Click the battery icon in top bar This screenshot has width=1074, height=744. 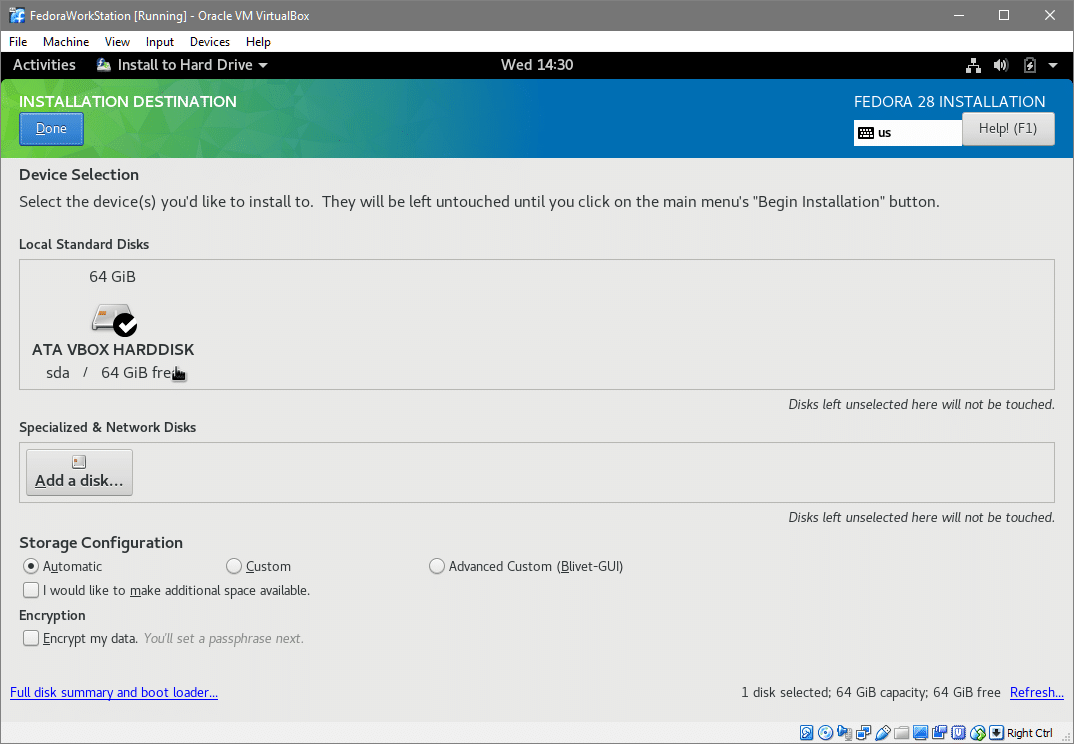tap(1029, 65)
